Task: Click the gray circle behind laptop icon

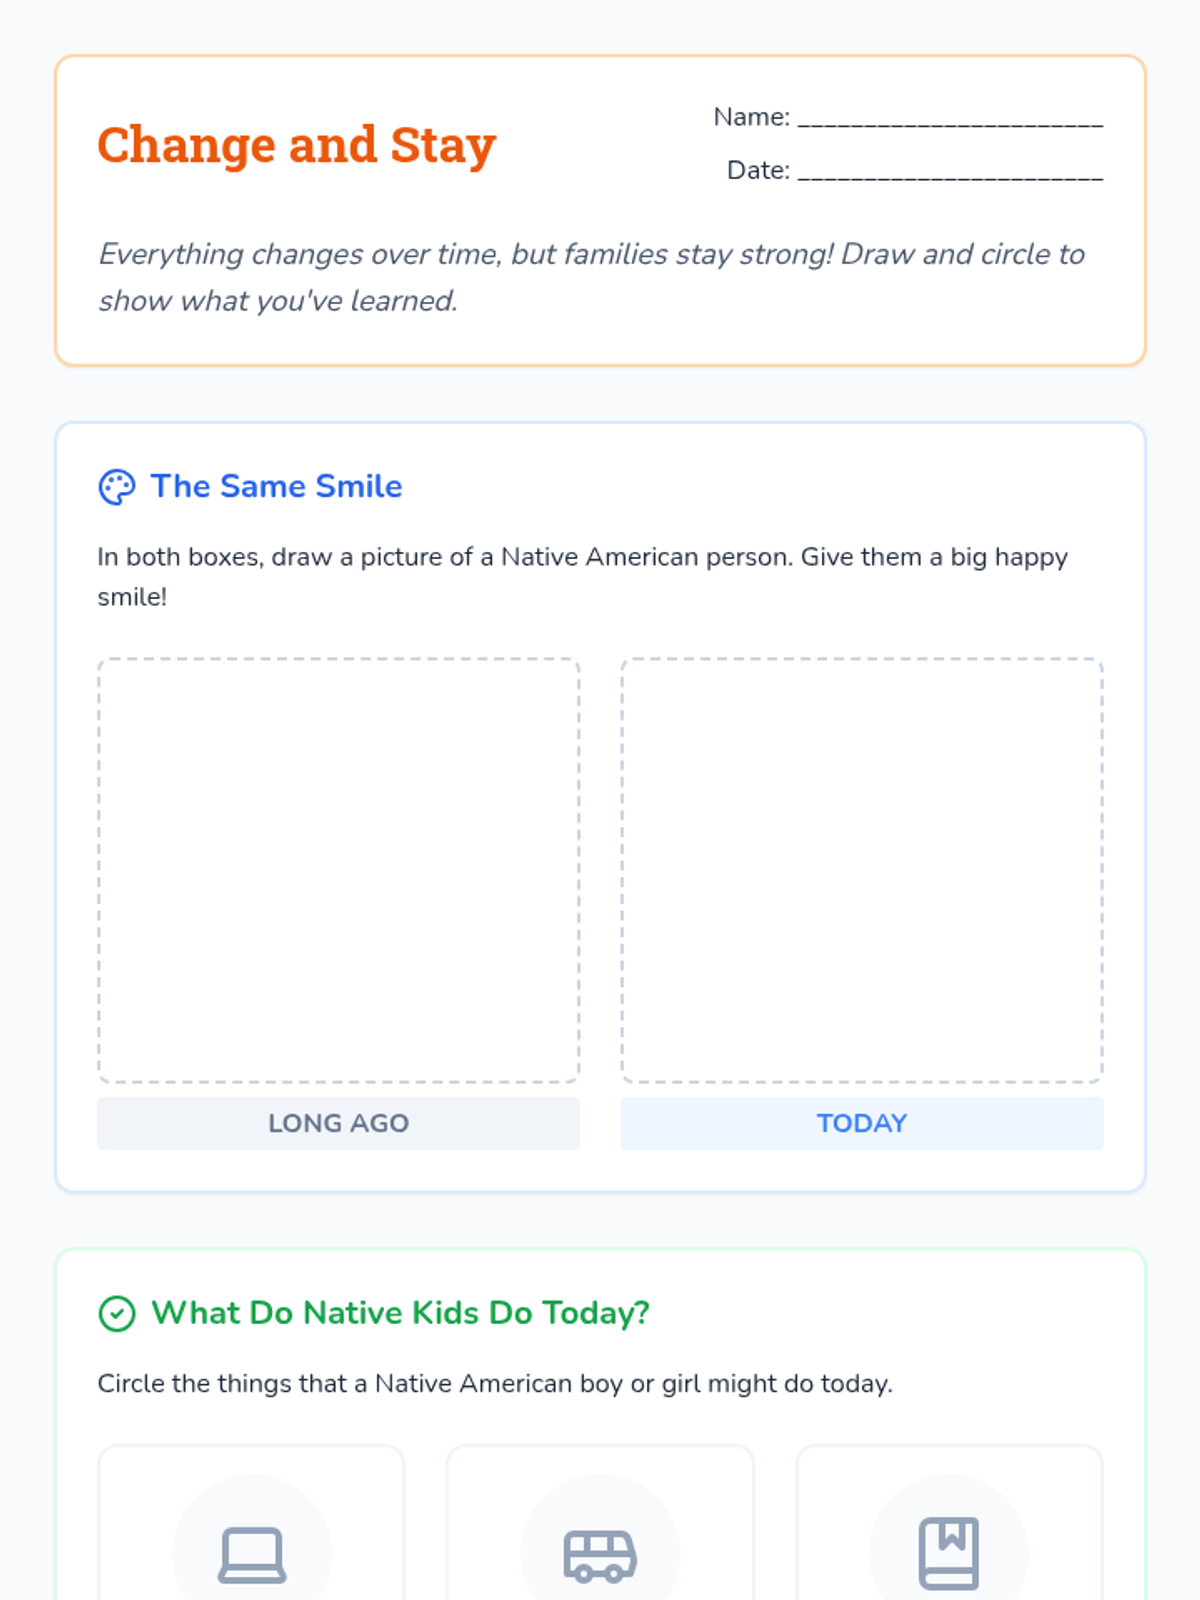Action: tap(252, 1540)
